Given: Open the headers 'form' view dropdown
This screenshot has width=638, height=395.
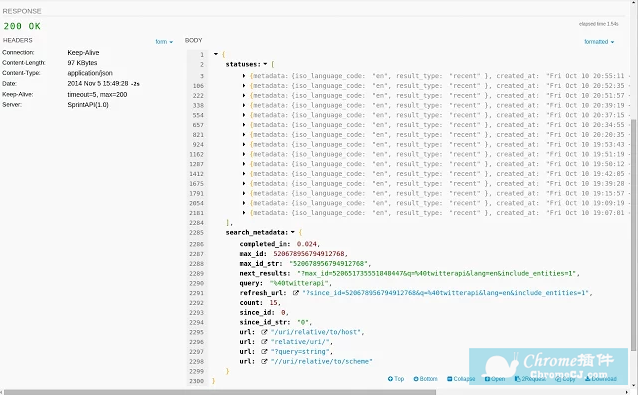Looking at the screenshot, I should coord(164,41).
